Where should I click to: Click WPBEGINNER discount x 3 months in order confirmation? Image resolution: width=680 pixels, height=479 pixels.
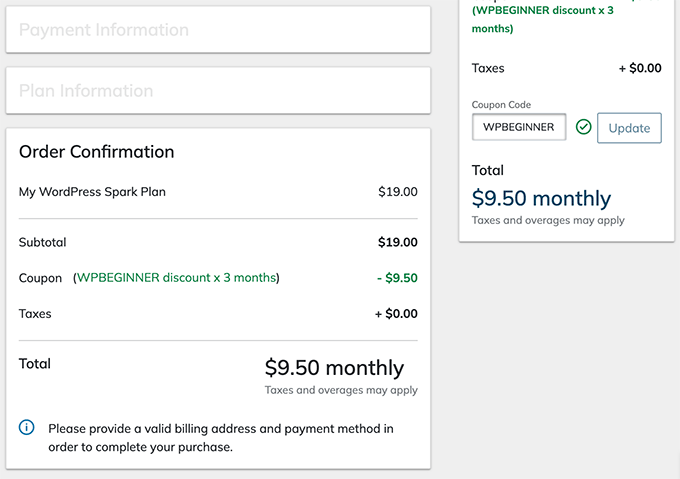177,277
